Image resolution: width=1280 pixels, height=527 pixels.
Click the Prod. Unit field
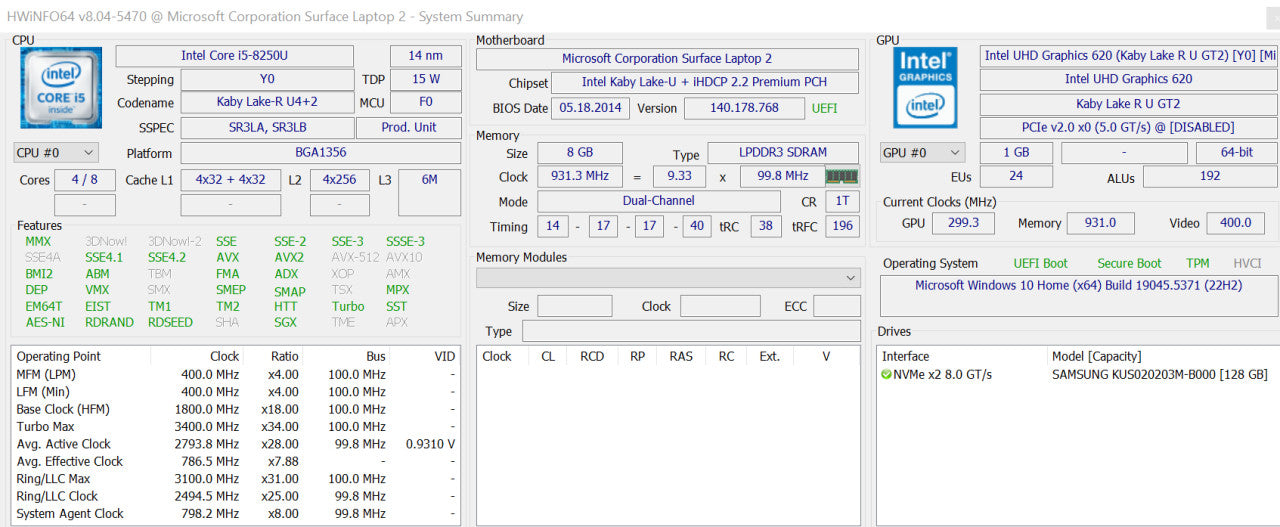(409, 128)
